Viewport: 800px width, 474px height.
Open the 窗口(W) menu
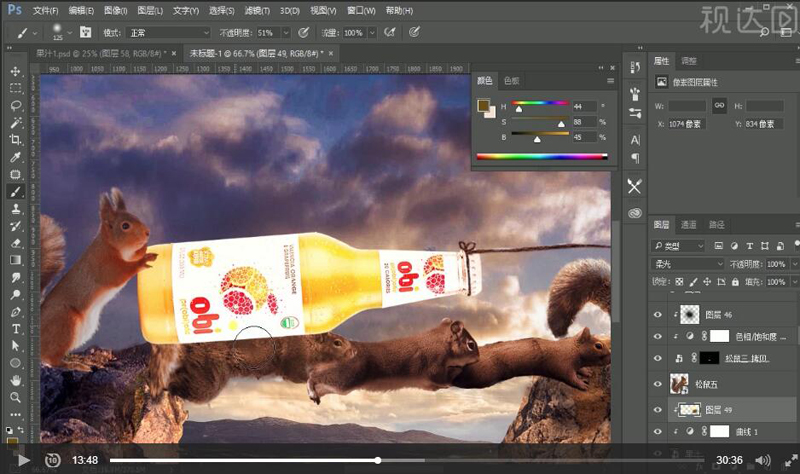pos(361,10)
